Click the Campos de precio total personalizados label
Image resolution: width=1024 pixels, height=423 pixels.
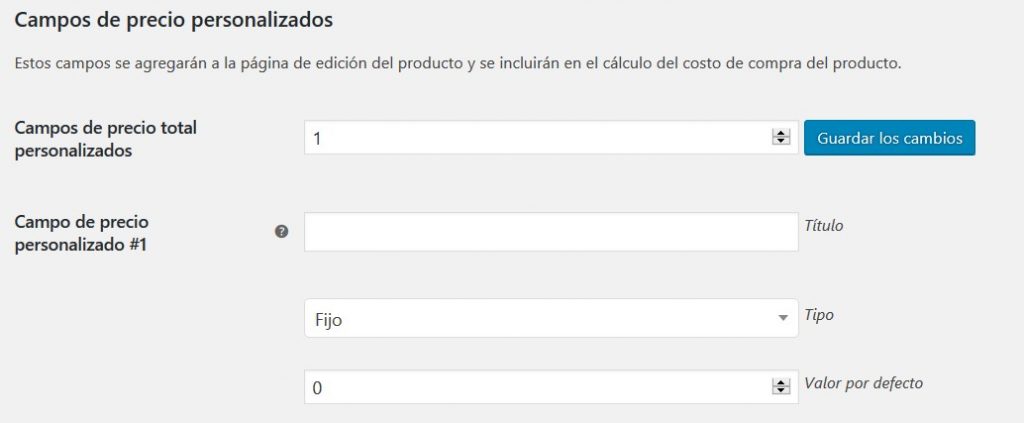[x=104, y=139]
